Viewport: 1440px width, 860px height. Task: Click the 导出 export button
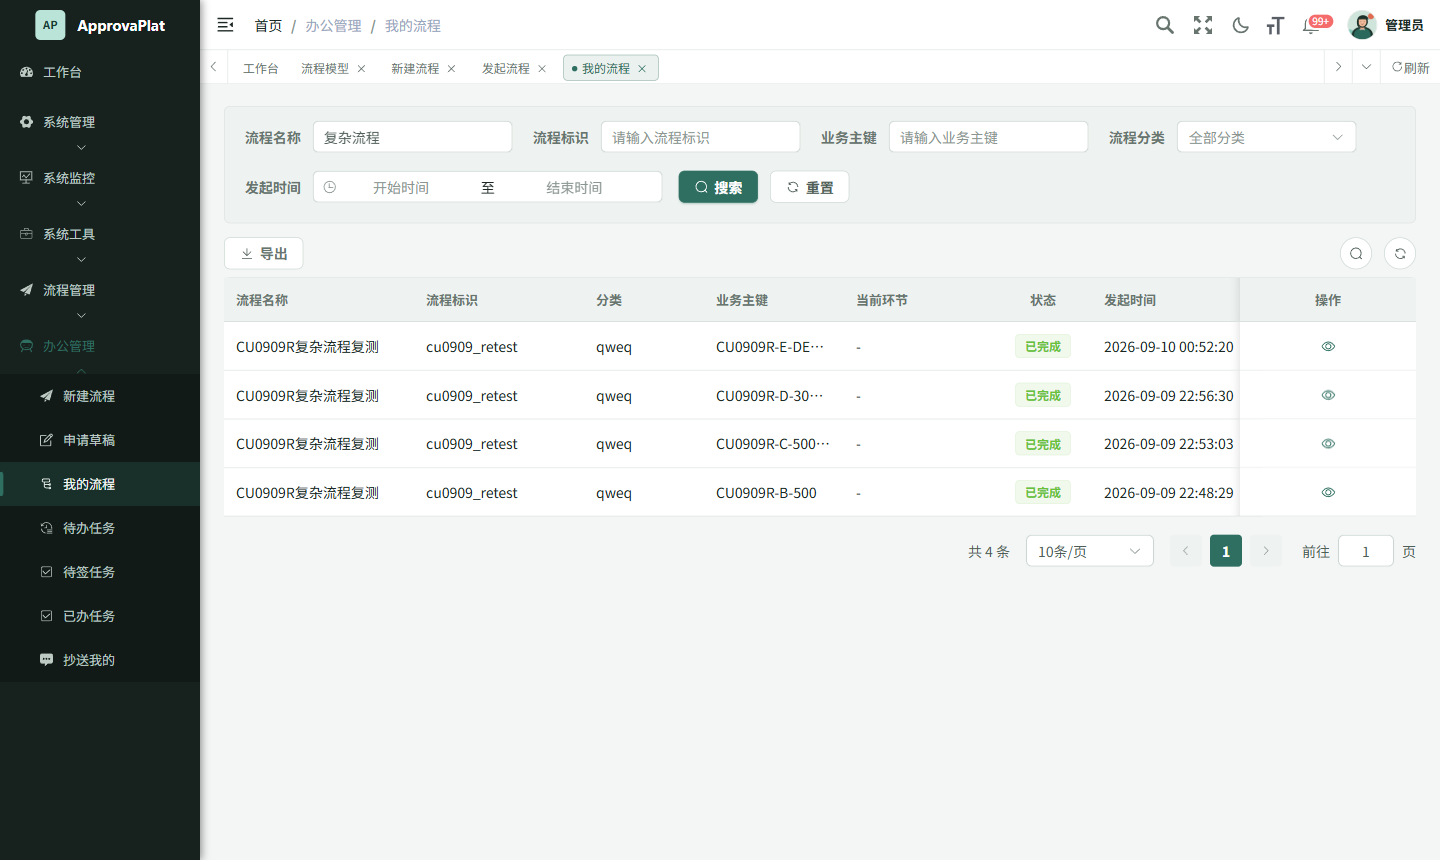coord(263,253)
